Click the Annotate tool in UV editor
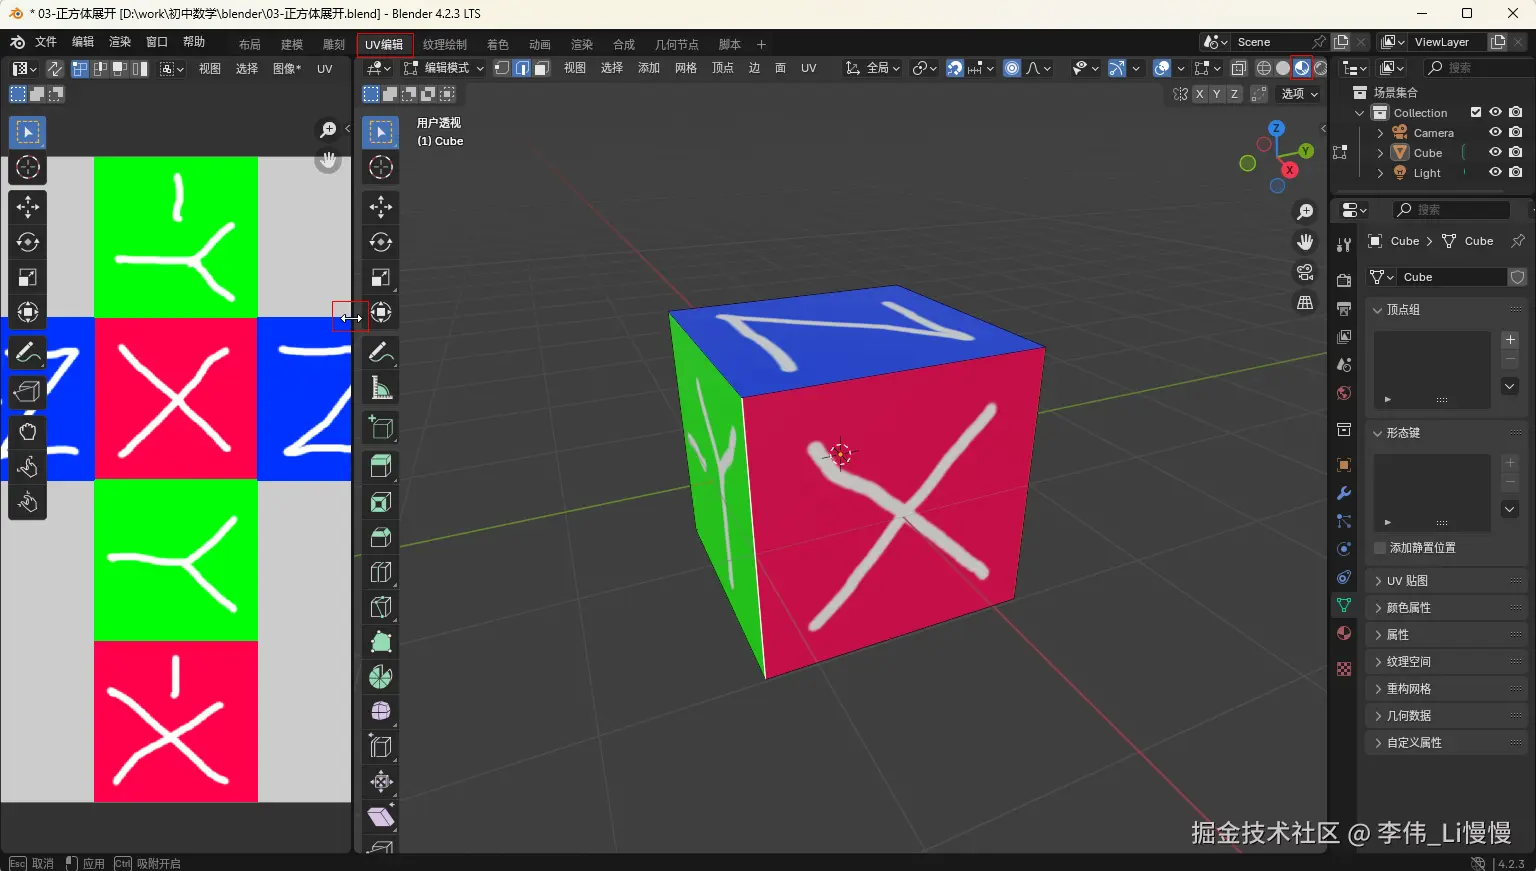1536x871 pixels. 28,353
